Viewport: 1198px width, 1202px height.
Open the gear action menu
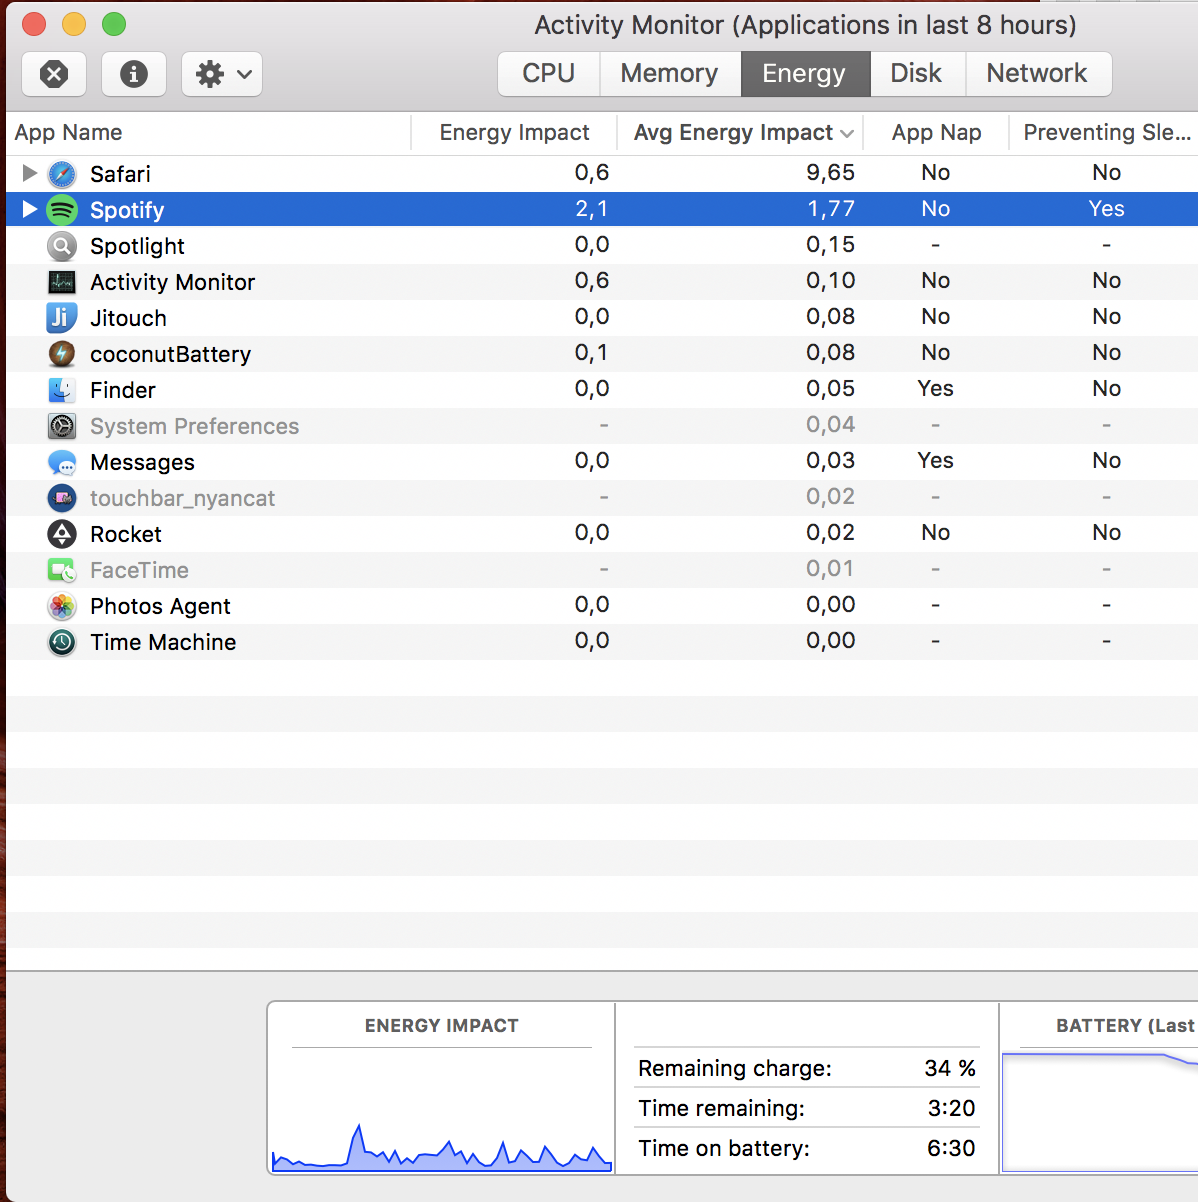pos(222,74)
